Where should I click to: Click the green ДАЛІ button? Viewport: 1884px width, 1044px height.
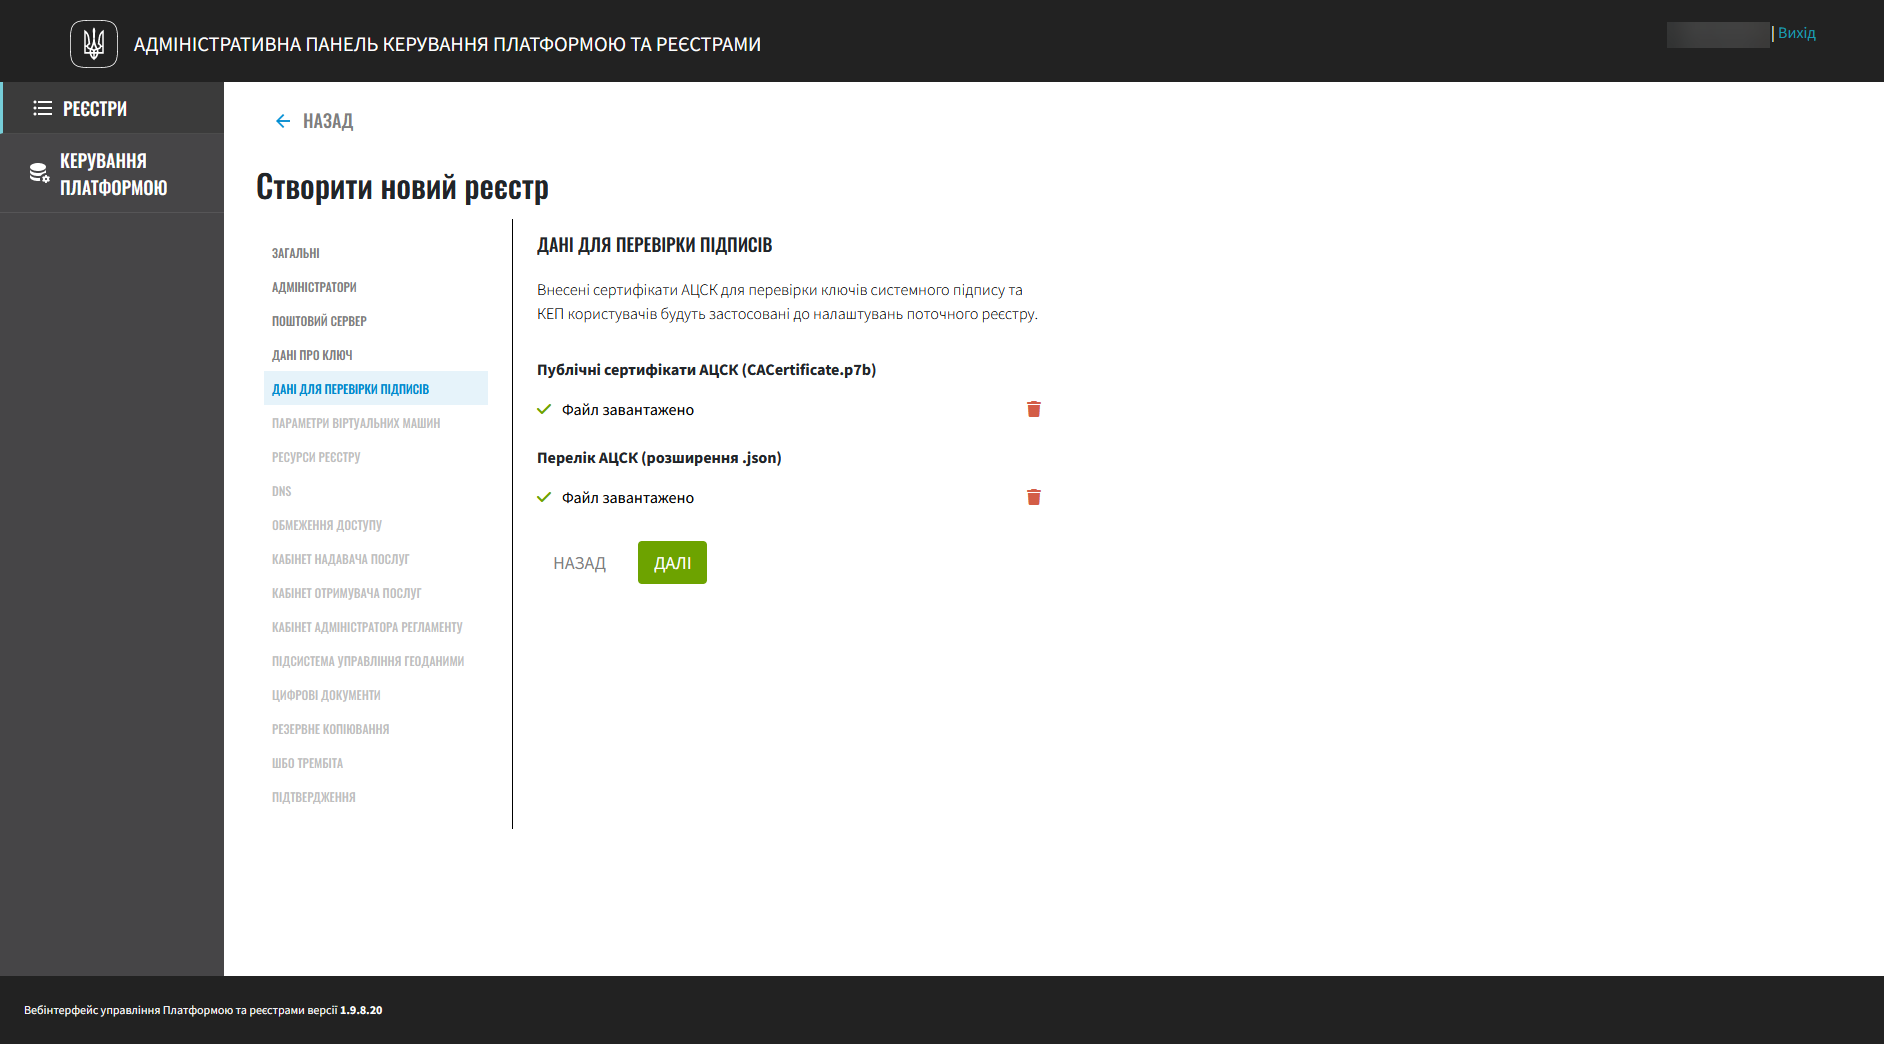click(672, 562)
